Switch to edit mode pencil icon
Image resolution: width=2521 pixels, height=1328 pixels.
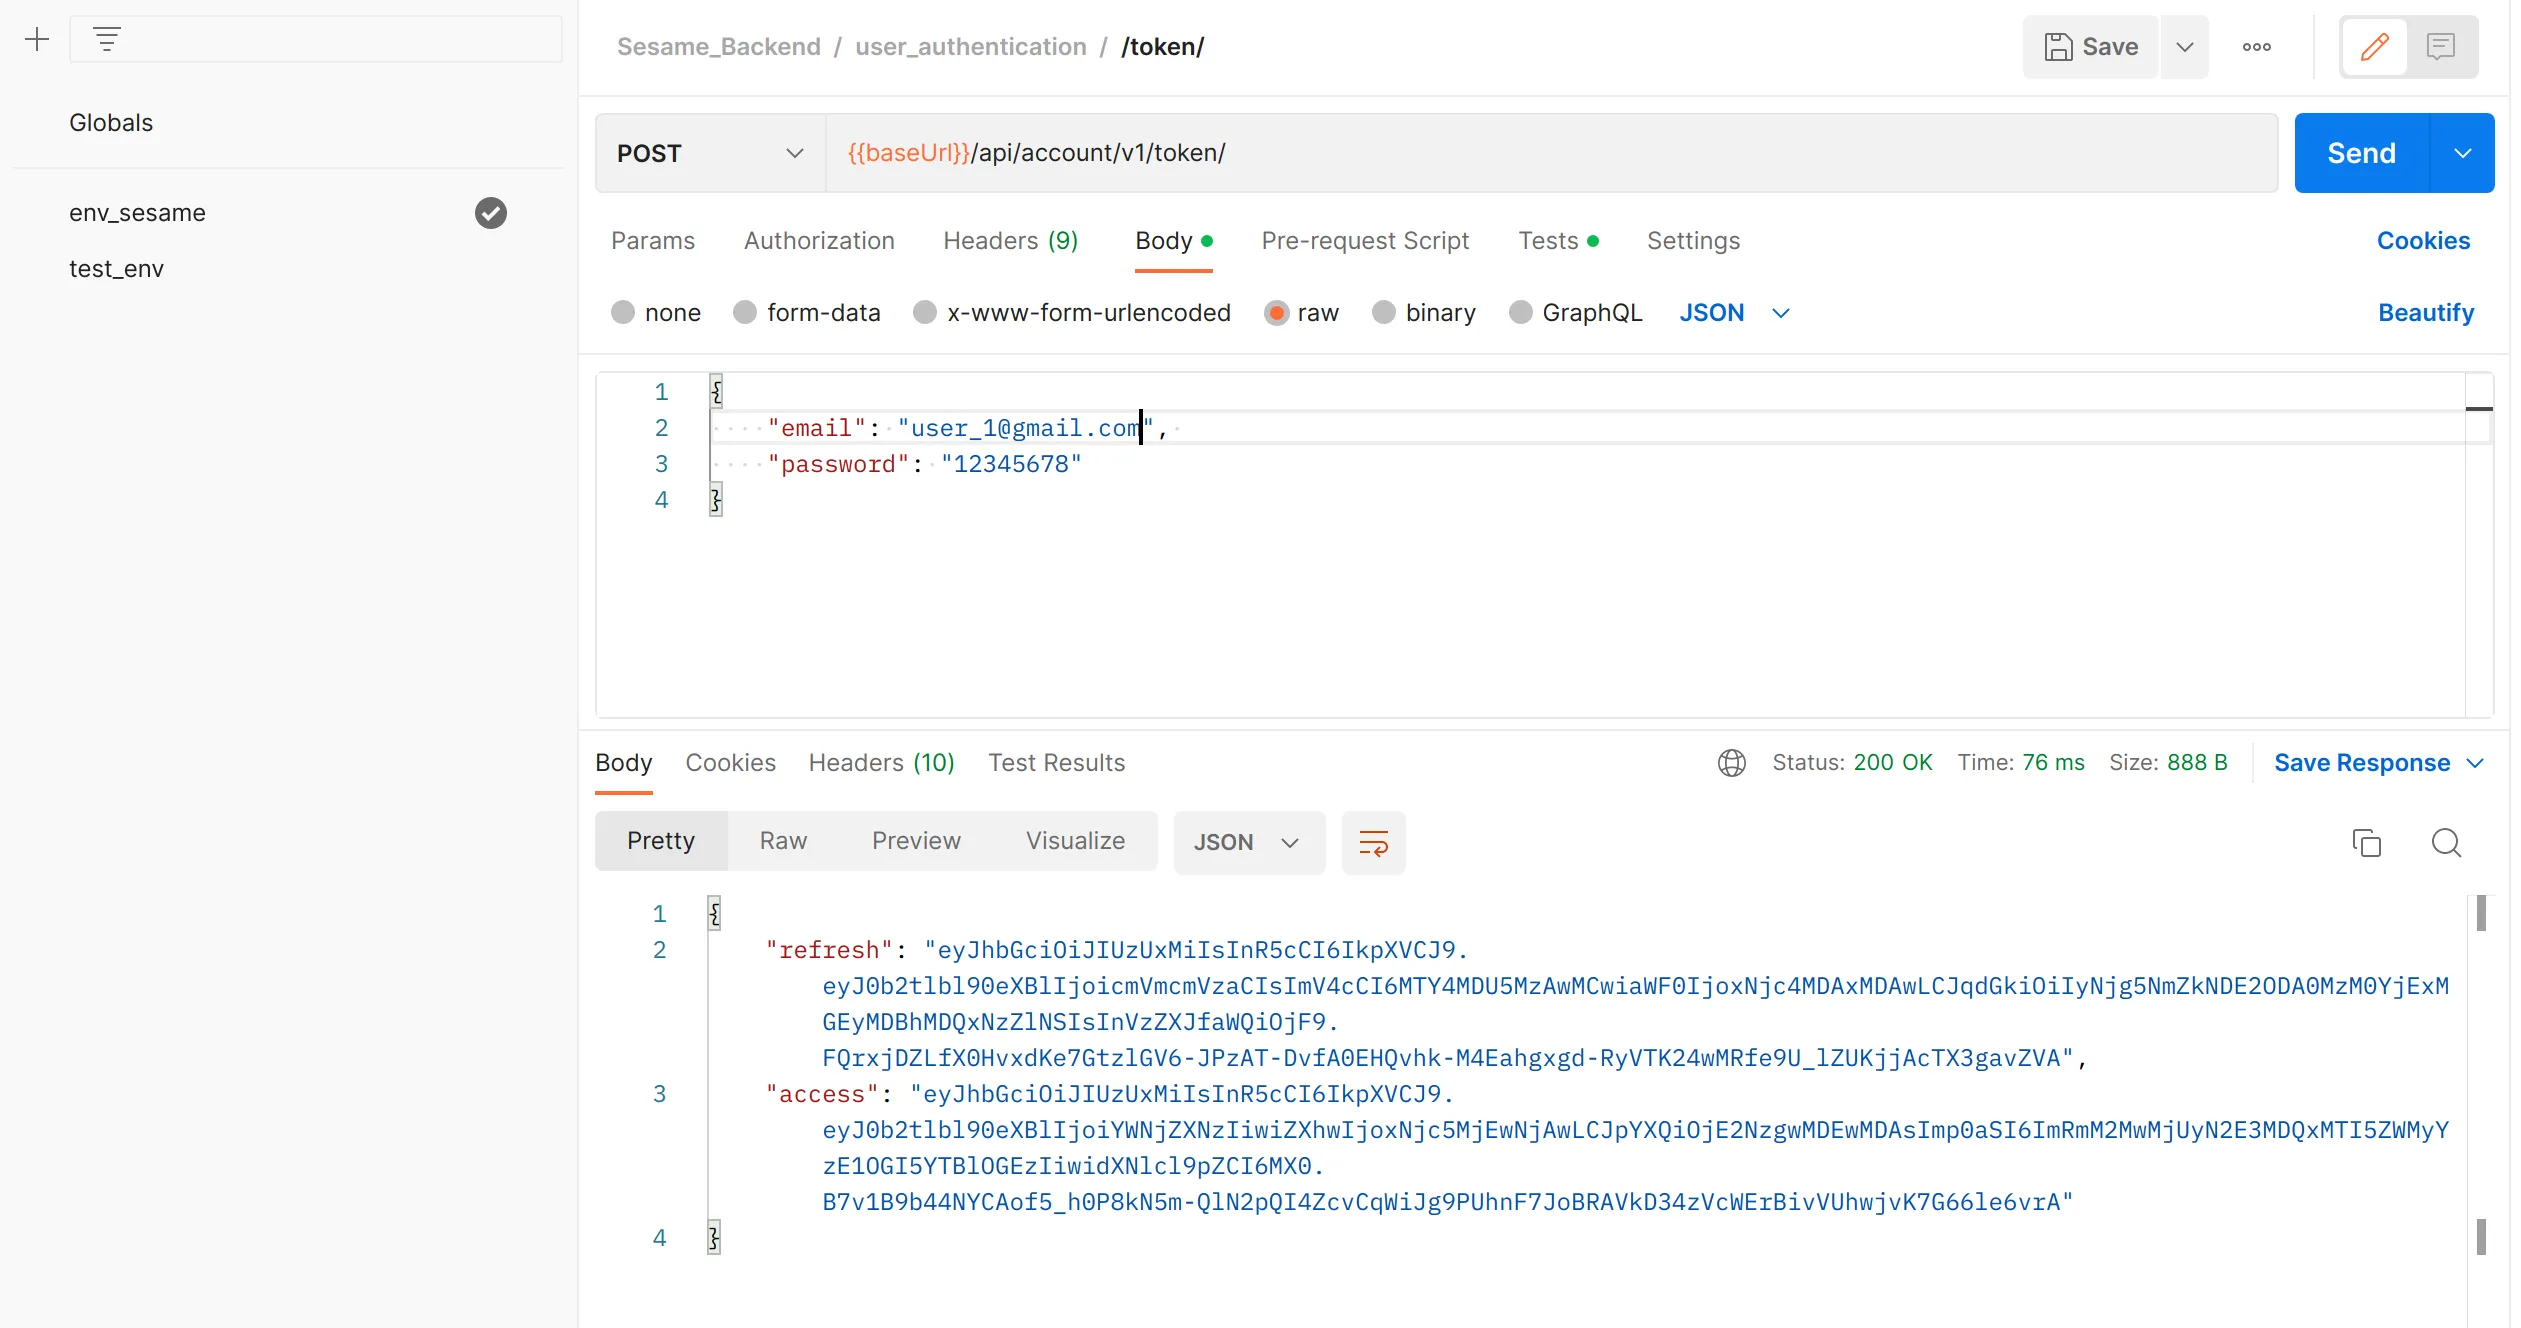(2374, 47)
